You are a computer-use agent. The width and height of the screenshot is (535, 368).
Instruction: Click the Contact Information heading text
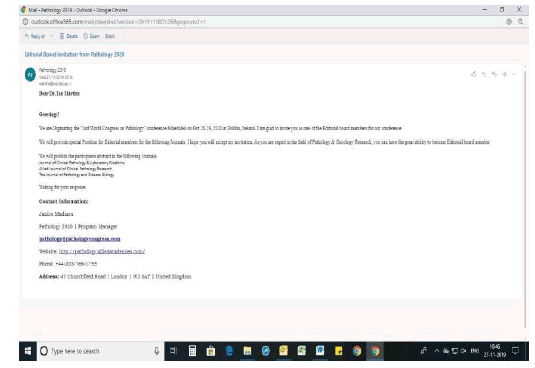tap(63, 201)
